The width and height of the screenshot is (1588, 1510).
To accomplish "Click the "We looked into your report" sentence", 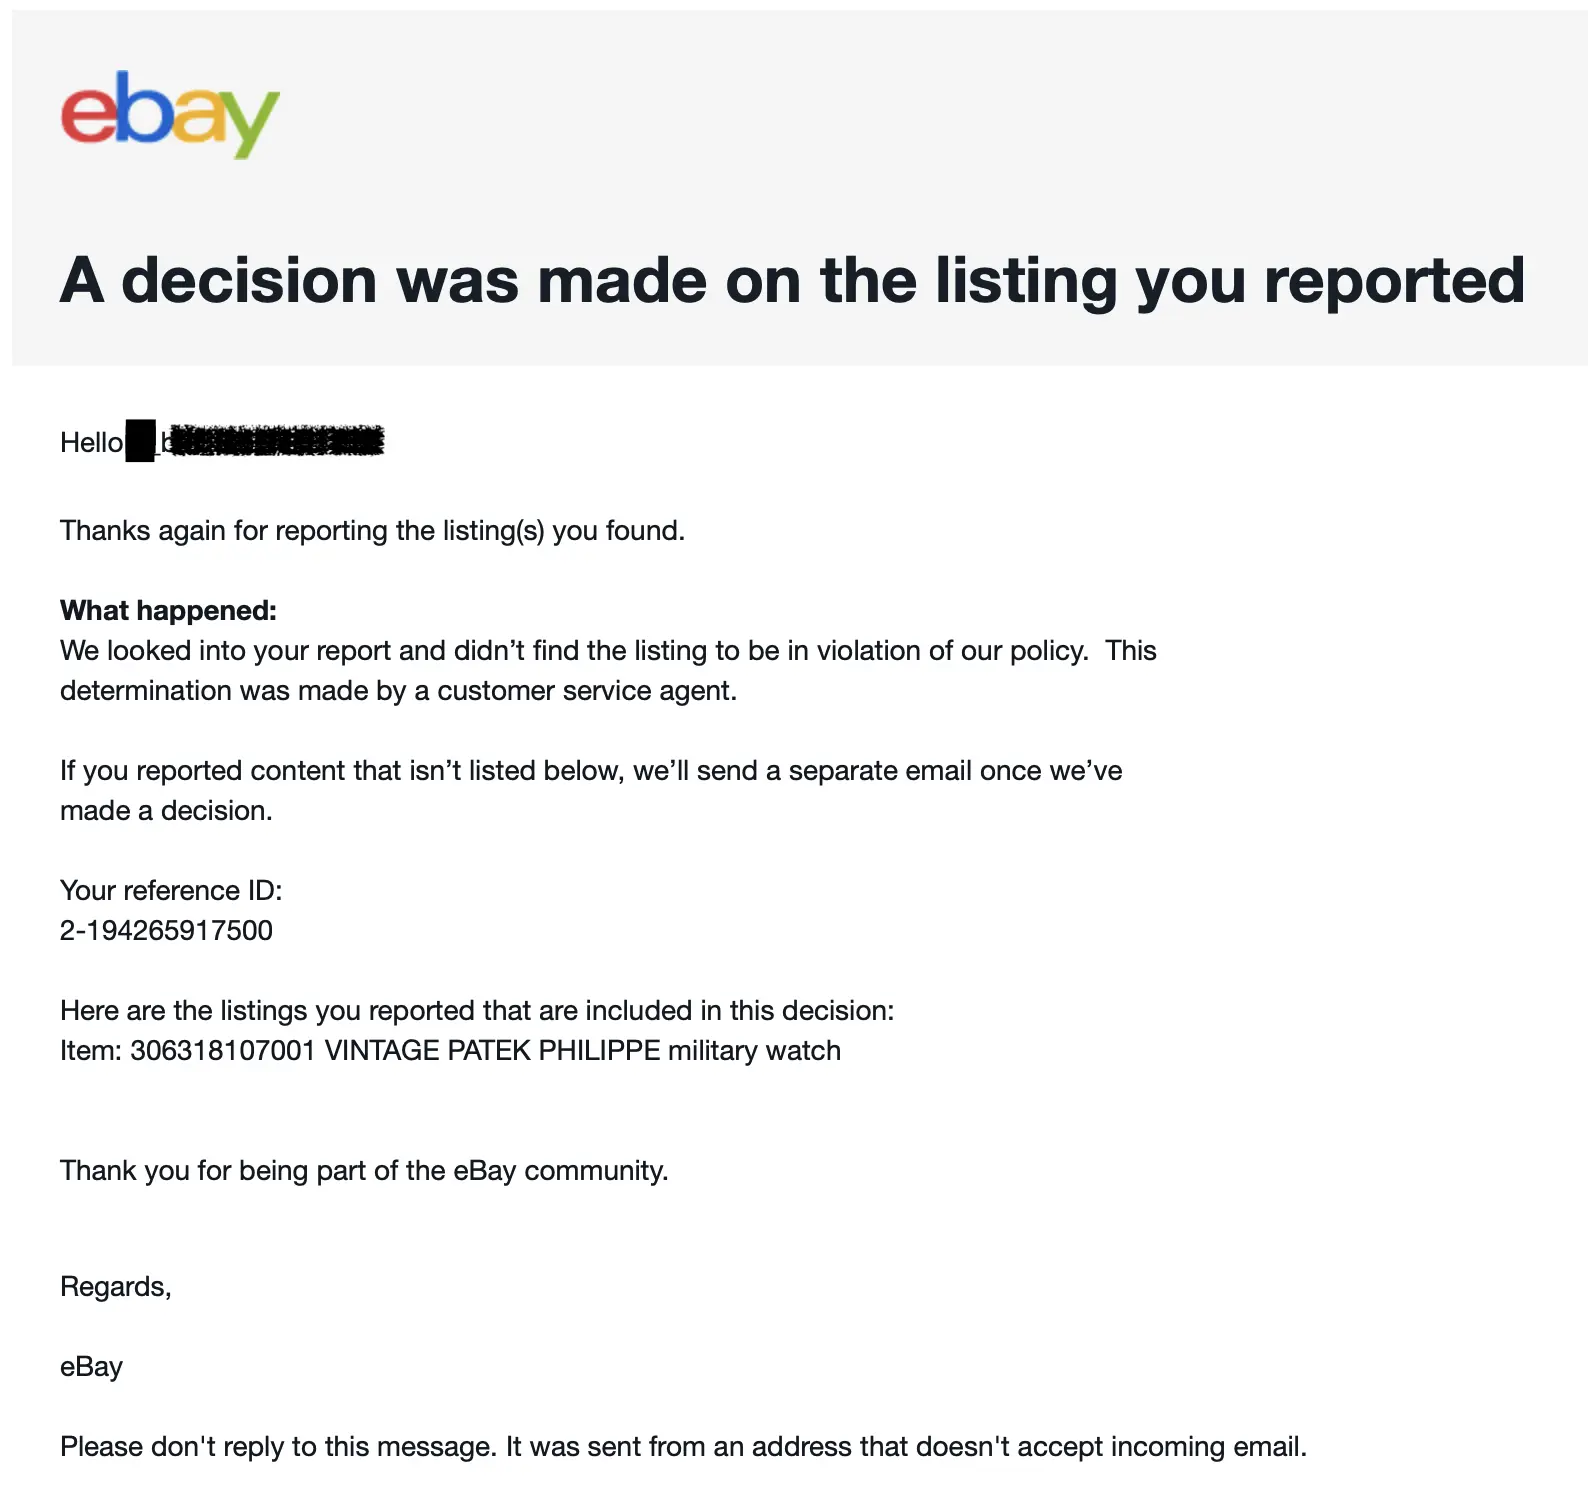I will point(572,650).
